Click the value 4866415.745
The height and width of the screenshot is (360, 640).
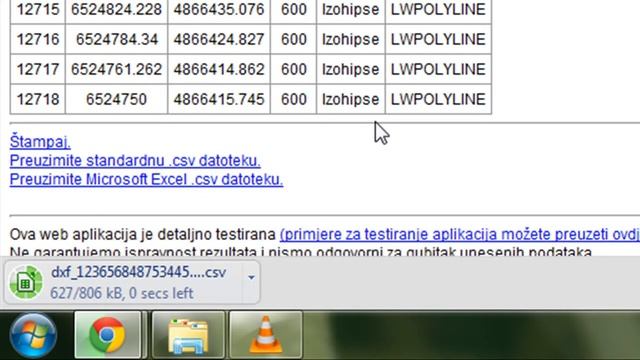[x=219, y=99]
